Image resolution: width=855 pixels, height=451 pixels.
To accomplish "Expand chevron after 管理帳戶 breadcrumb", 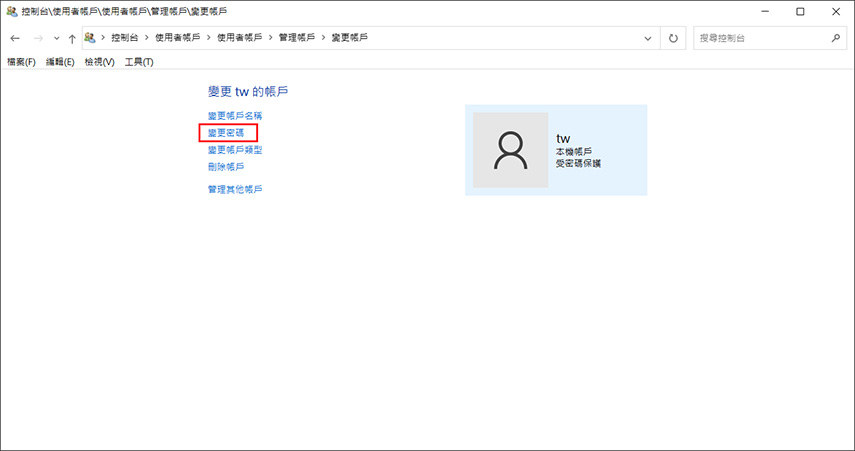I will 323,38.
